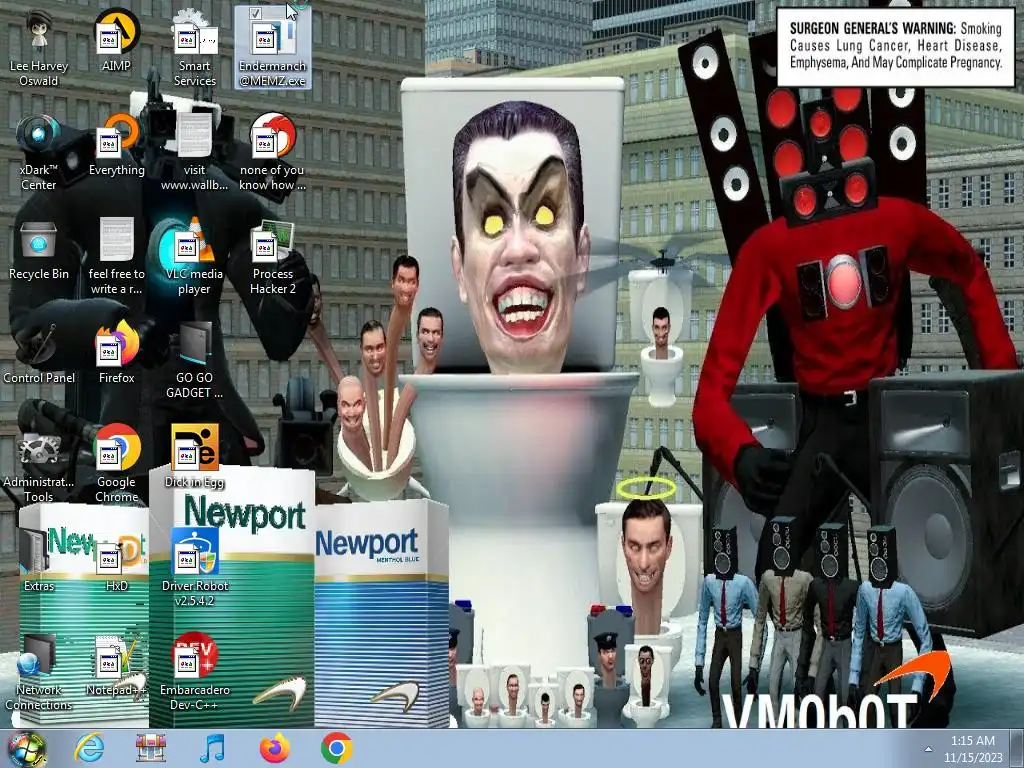
Task: Launch Chrome from the taskbar
Action: [337, 748]
